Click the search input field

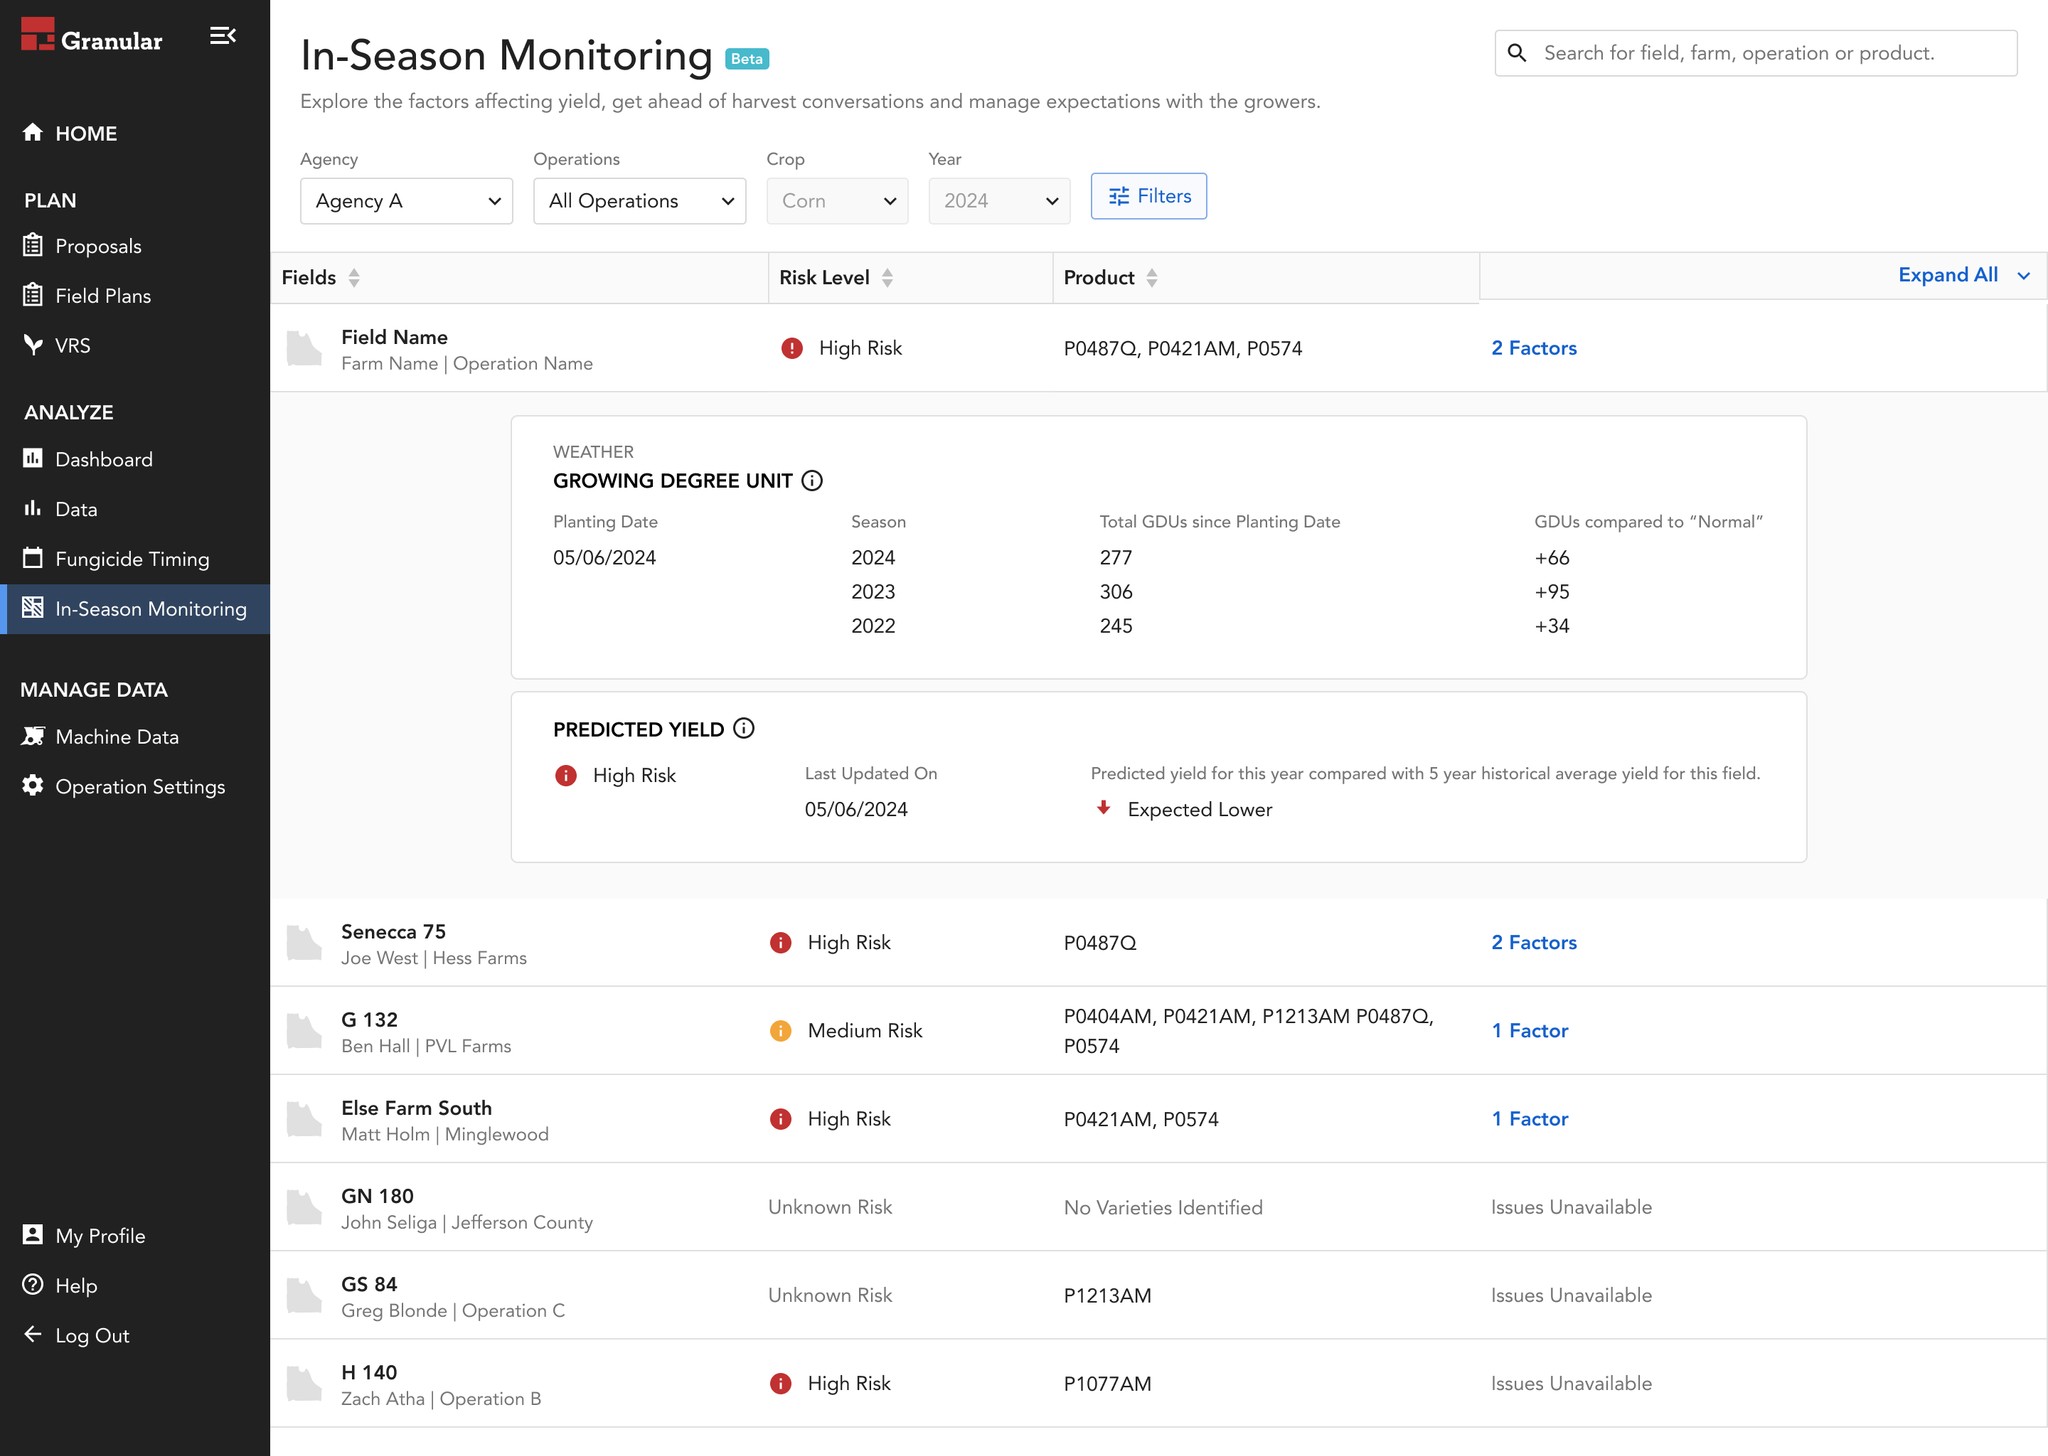pyautogui.click(x=1756, y=53)
